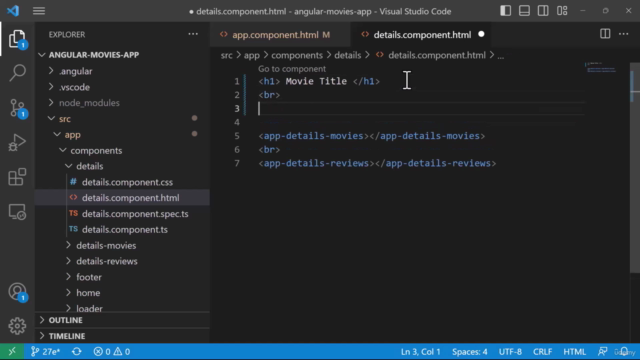Open the Customize Layout button
This screenshot has height=360, width=640.
point(562,11)
